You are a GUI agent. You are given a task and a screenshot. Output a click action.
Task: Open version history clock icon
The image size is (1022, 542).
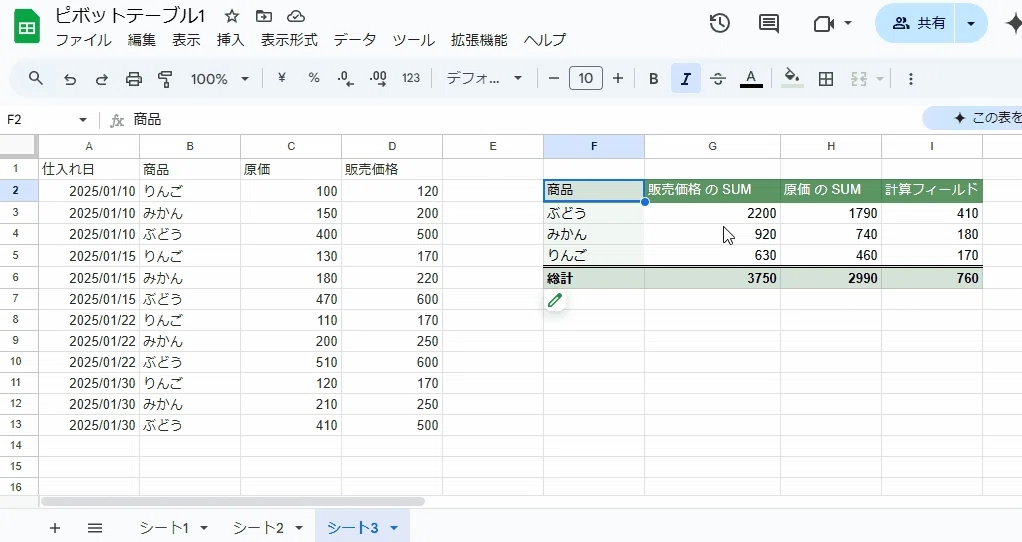click(720, 24)
